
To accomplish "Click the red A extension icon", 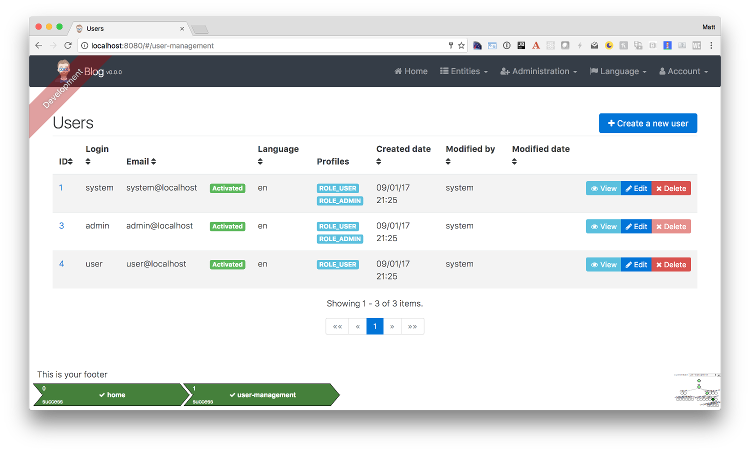I will tap(536, 45).
